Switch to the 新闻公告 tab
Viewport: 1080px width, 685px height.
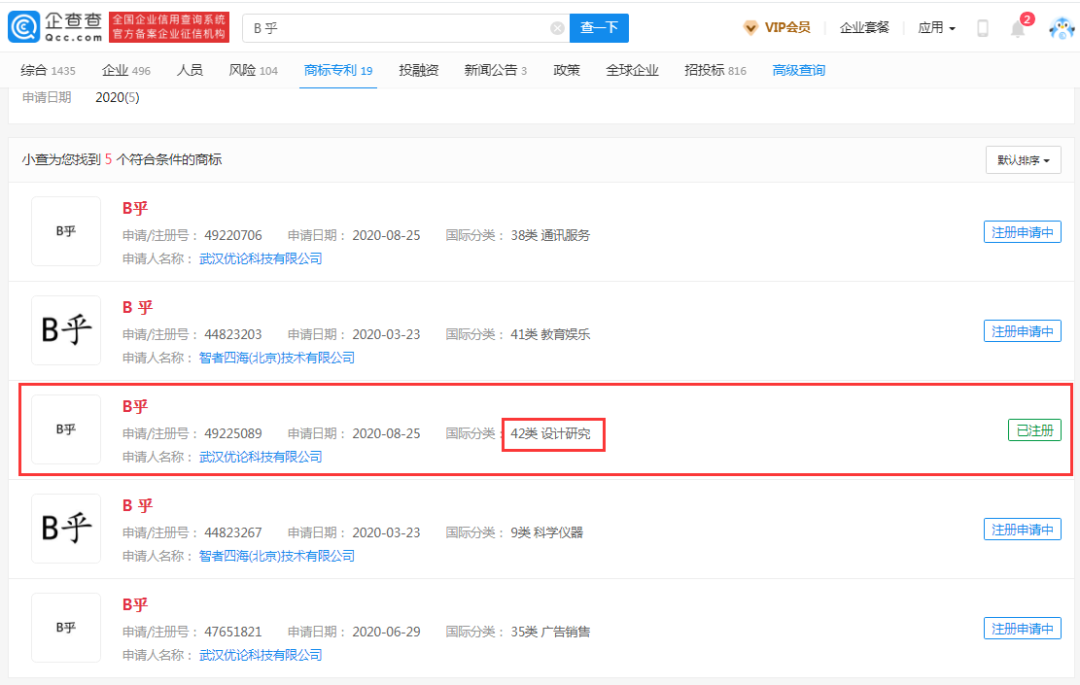click(495, 70)
